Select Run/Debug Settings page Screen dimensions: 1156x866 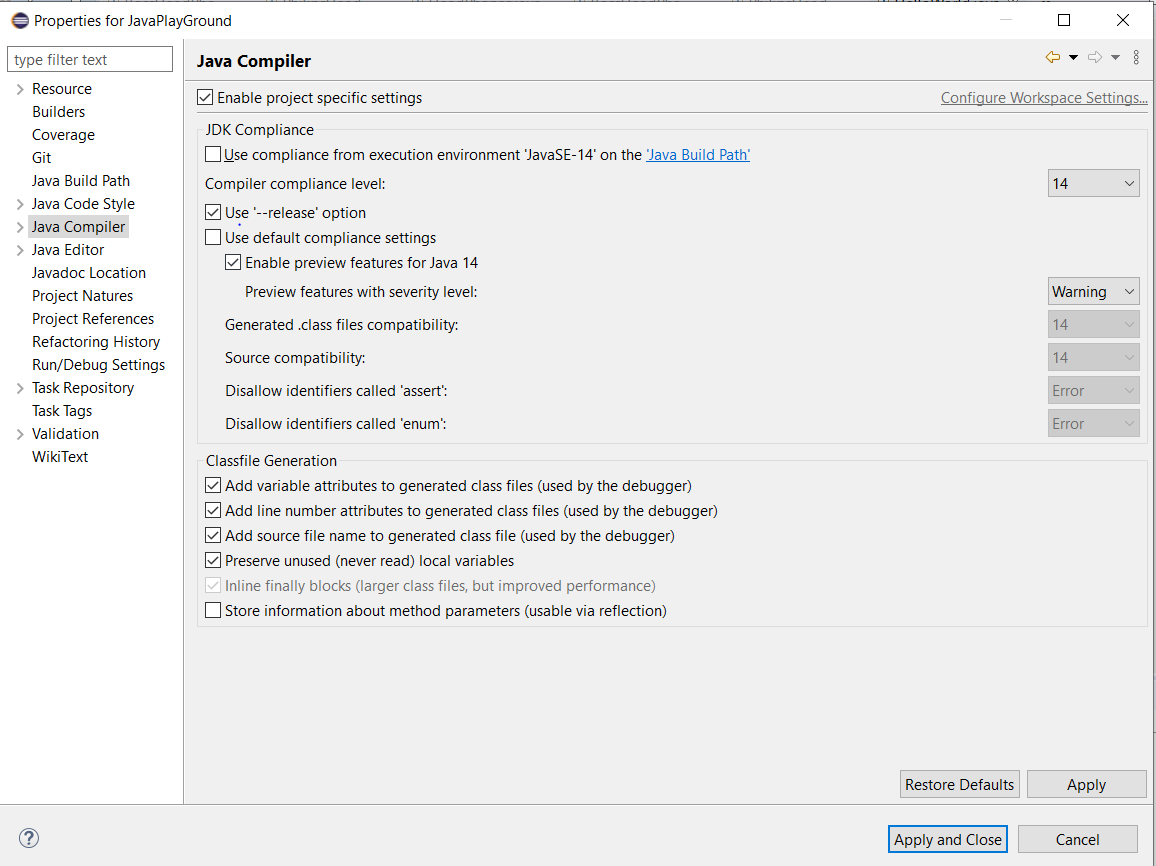click(x=98, y=365)
